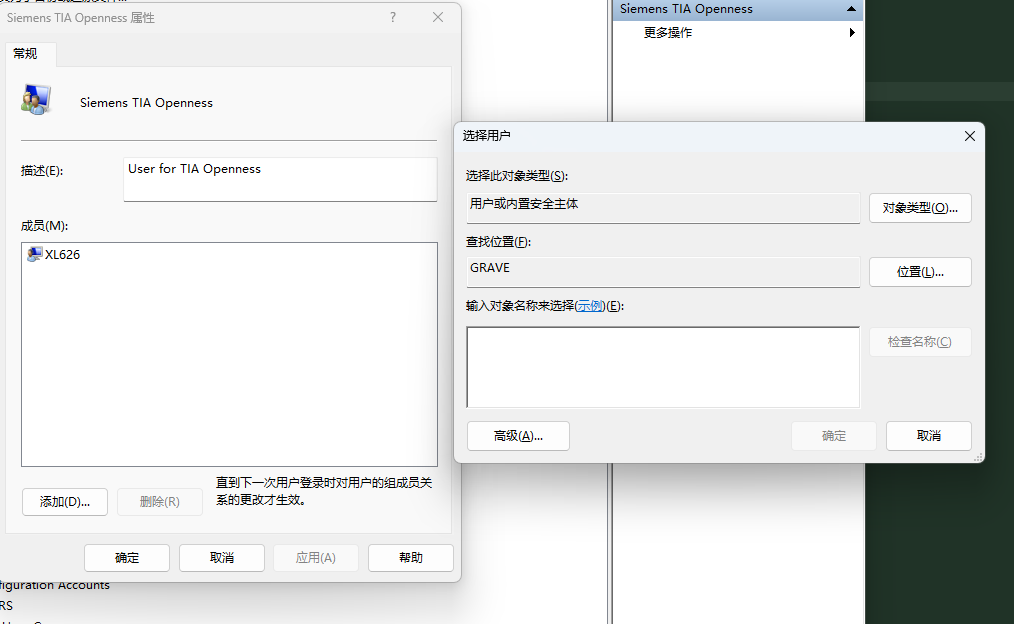Confirm the properties dialog with 确定
The width and height of the screenshot is (1014, 624).
click(x=127, y=557)
